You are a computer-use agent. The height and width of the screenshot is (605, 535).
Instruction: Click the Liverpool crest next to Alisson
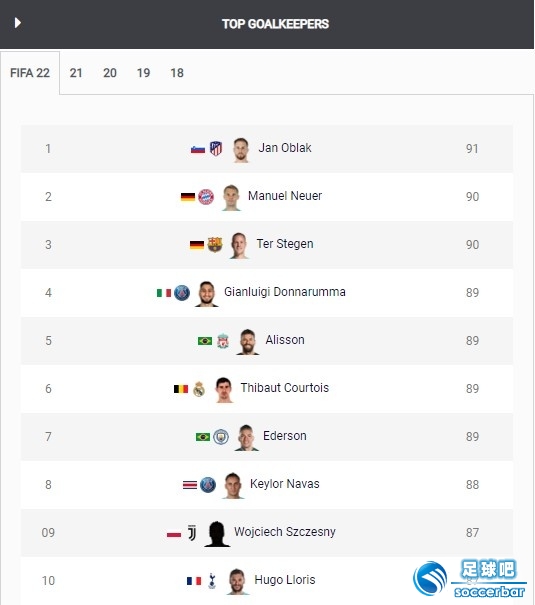click(223, 341)
